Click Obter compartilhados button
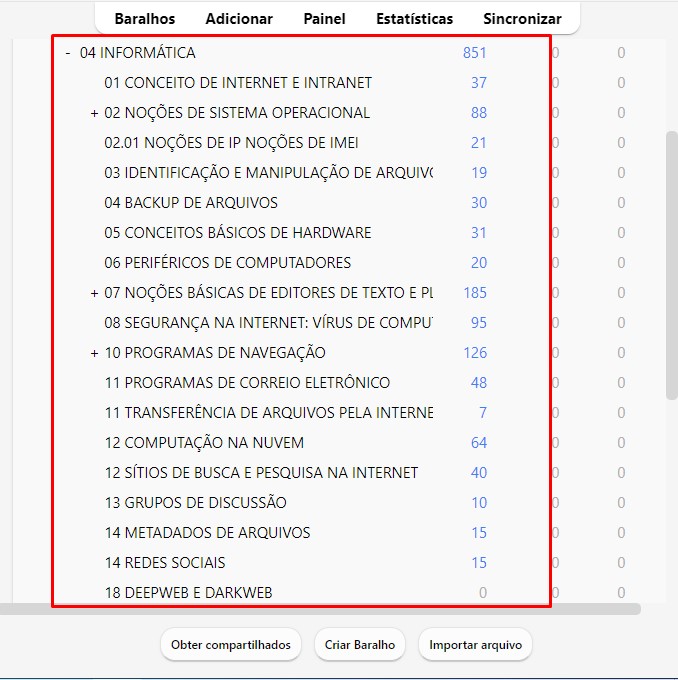678x680 pixels. coord(231,645)
